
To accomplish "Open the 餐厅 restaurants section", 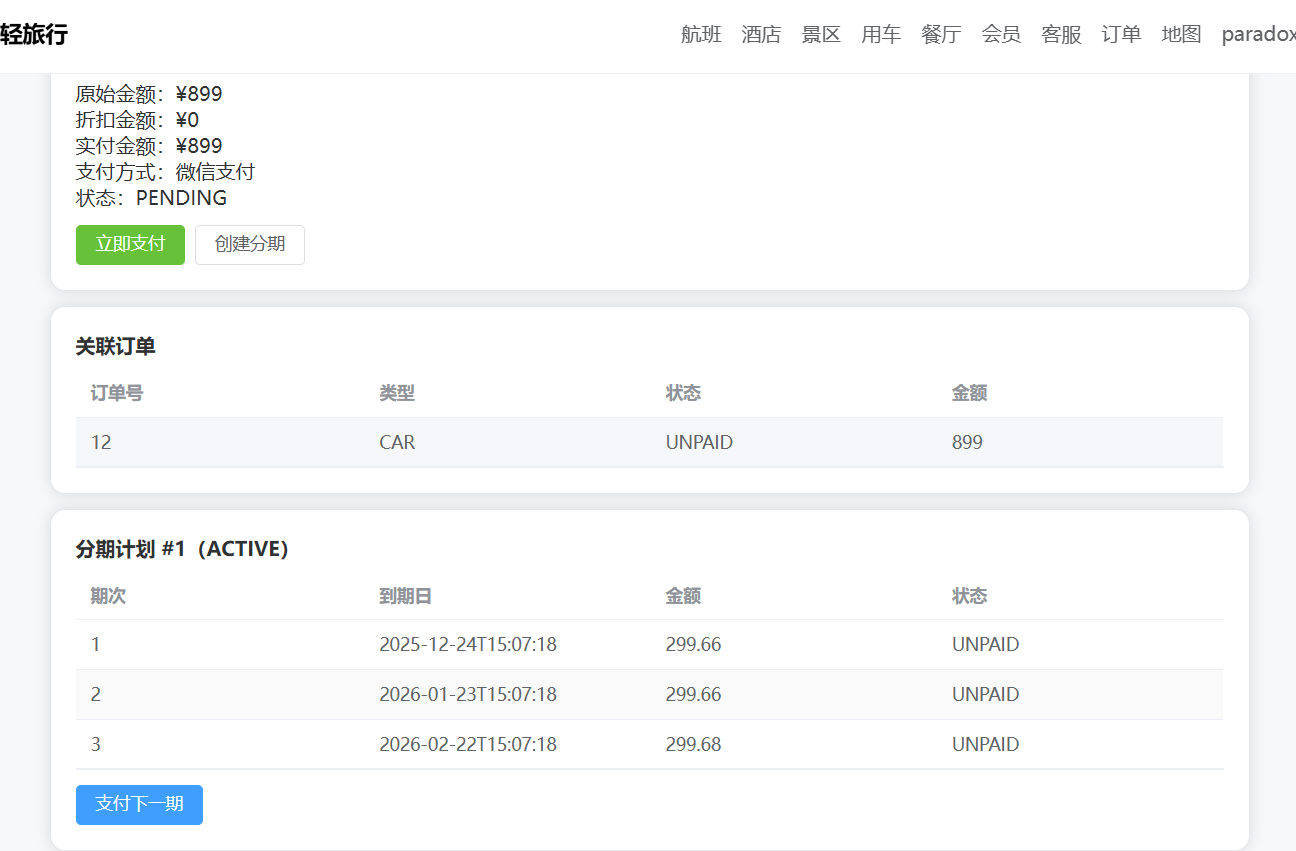I will point(941,35).
